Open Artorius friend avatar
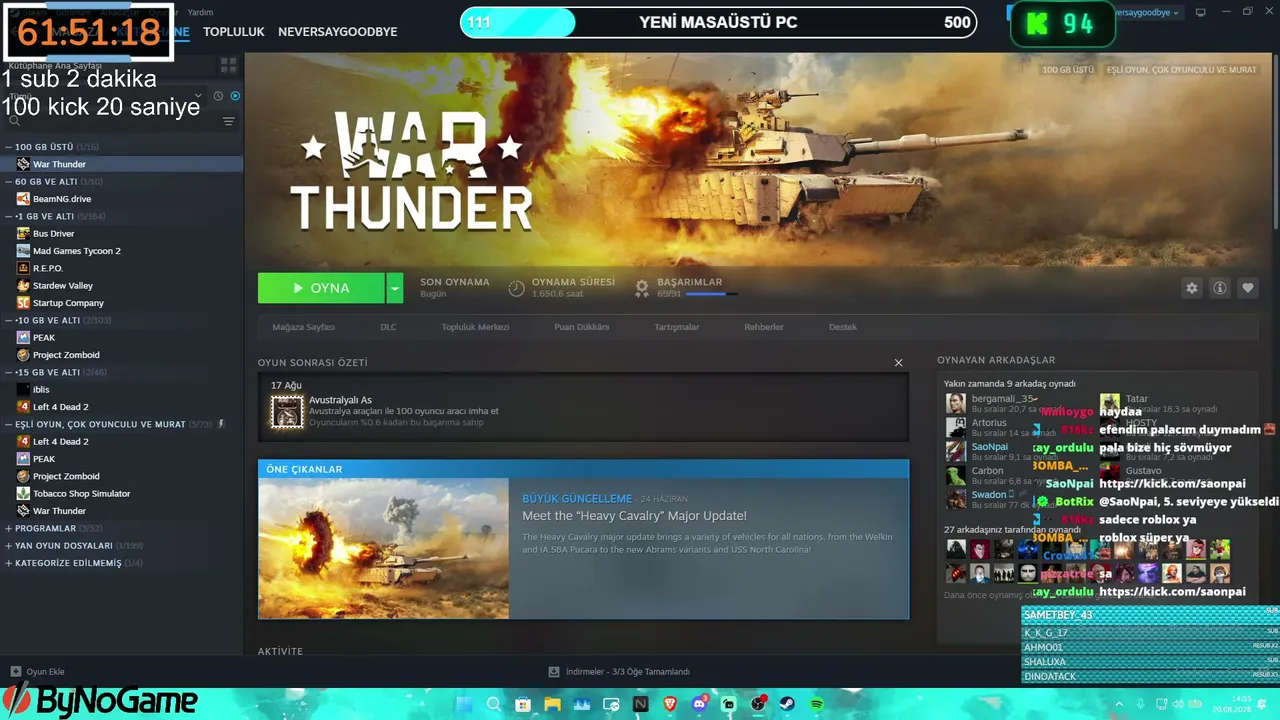The width and height of the screenshot is (1280, 720). click(x=956, y=427)
